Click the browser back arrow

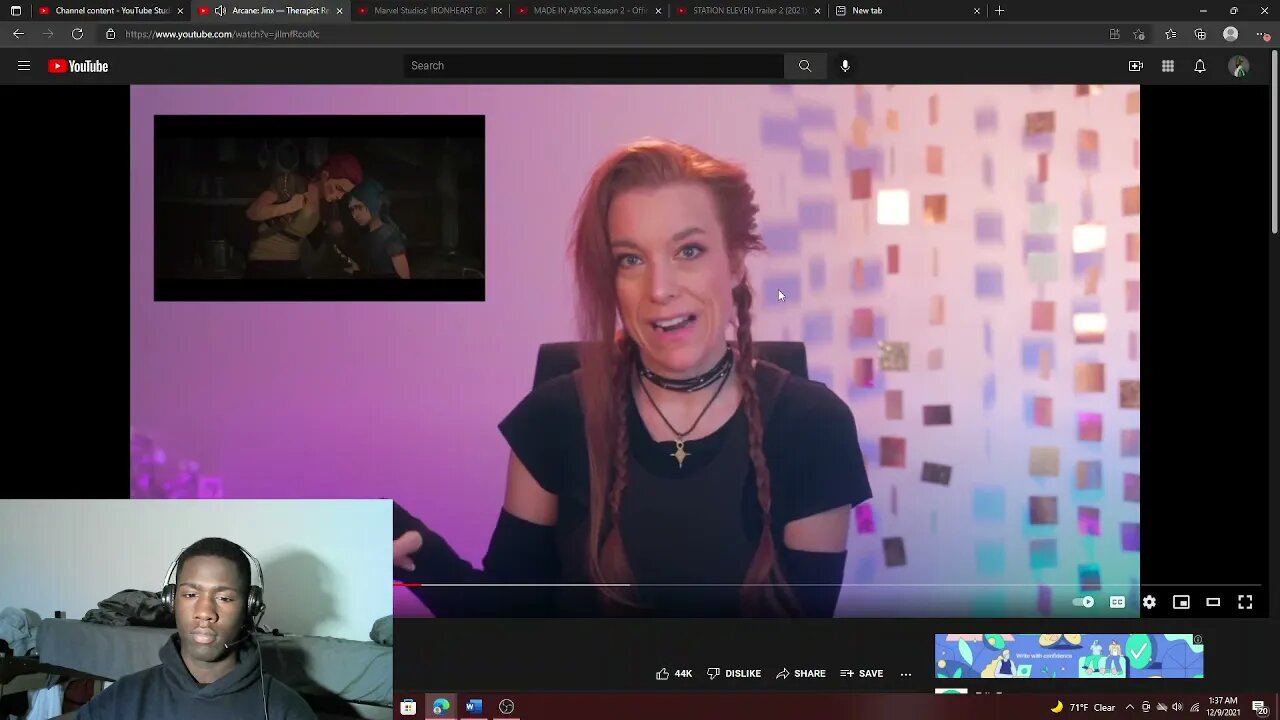pos(18,34)
